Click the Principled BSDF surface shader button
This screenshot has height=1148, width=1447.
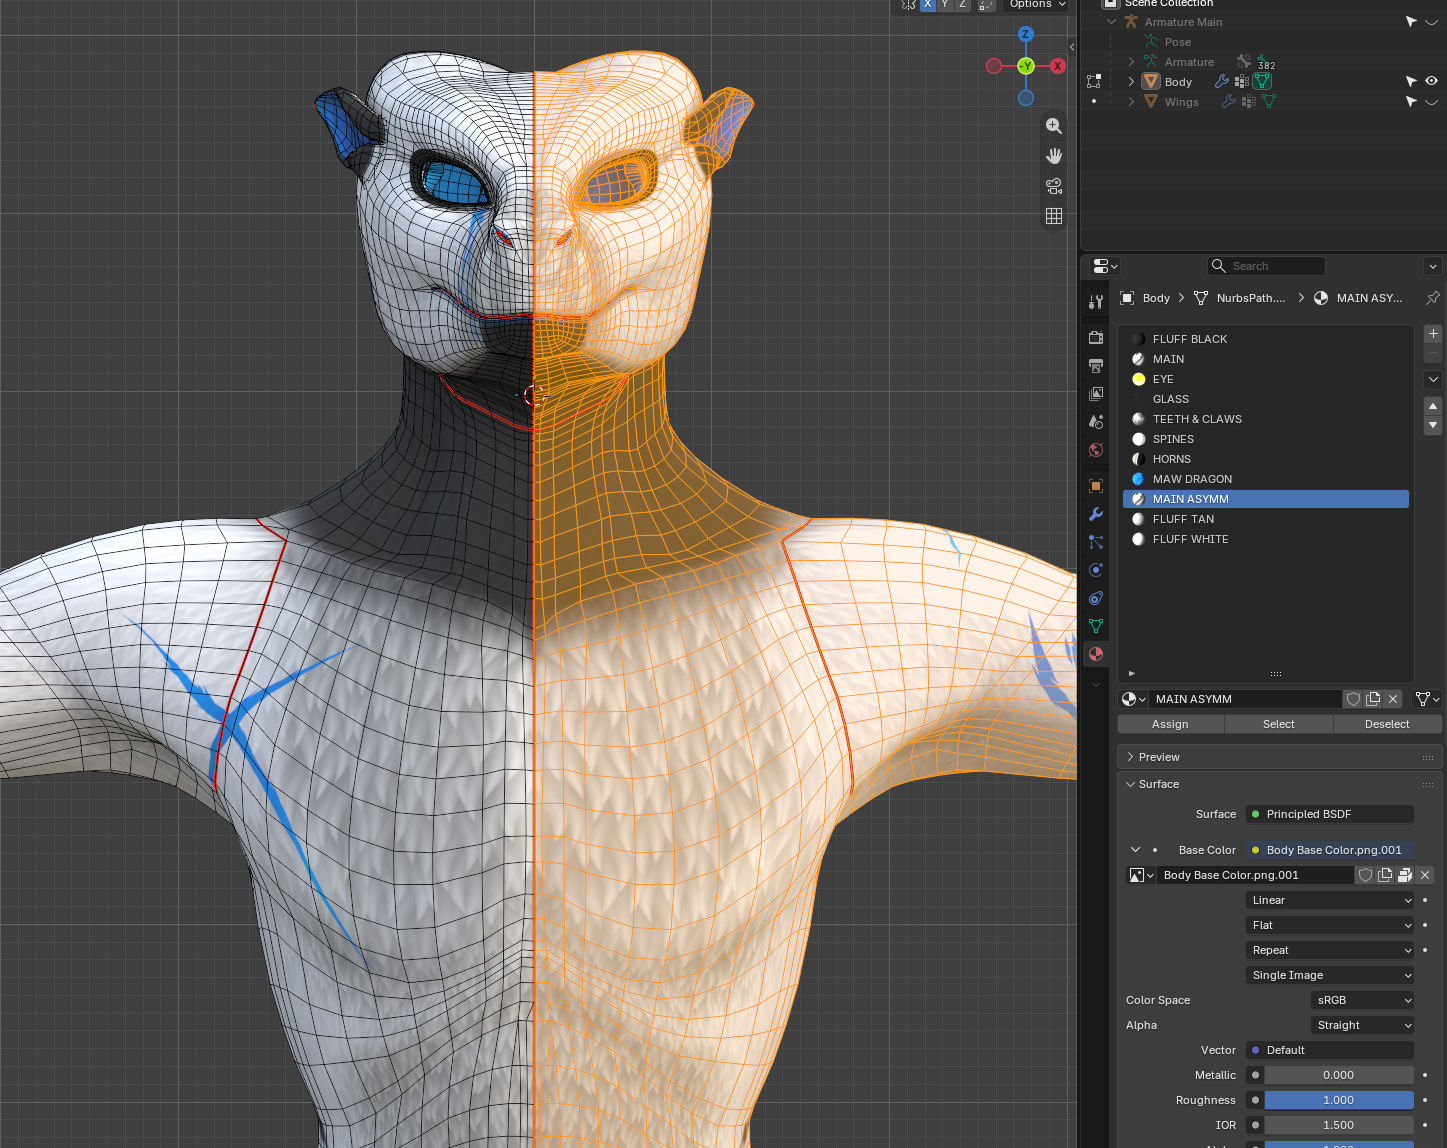(x=1330, y=814)
